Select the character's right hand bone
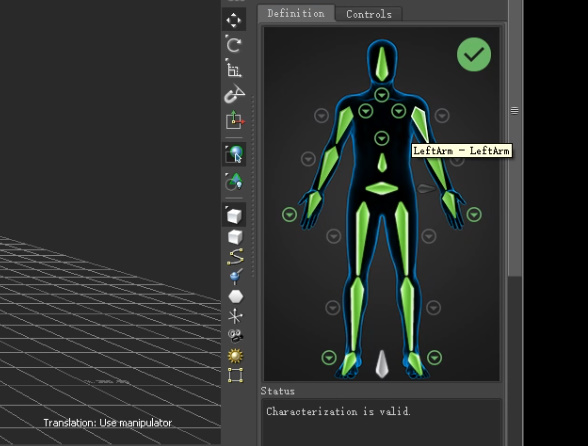The image size is (588, 446). click(x=314, y=204)
